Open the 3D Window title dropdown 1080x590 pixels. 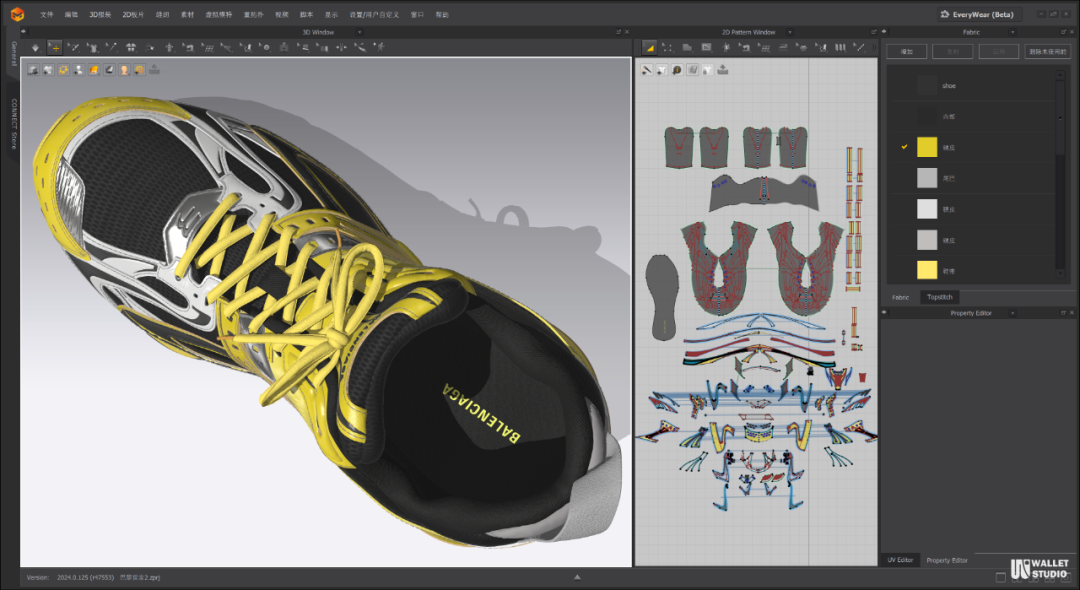click(x=359, y=32)
